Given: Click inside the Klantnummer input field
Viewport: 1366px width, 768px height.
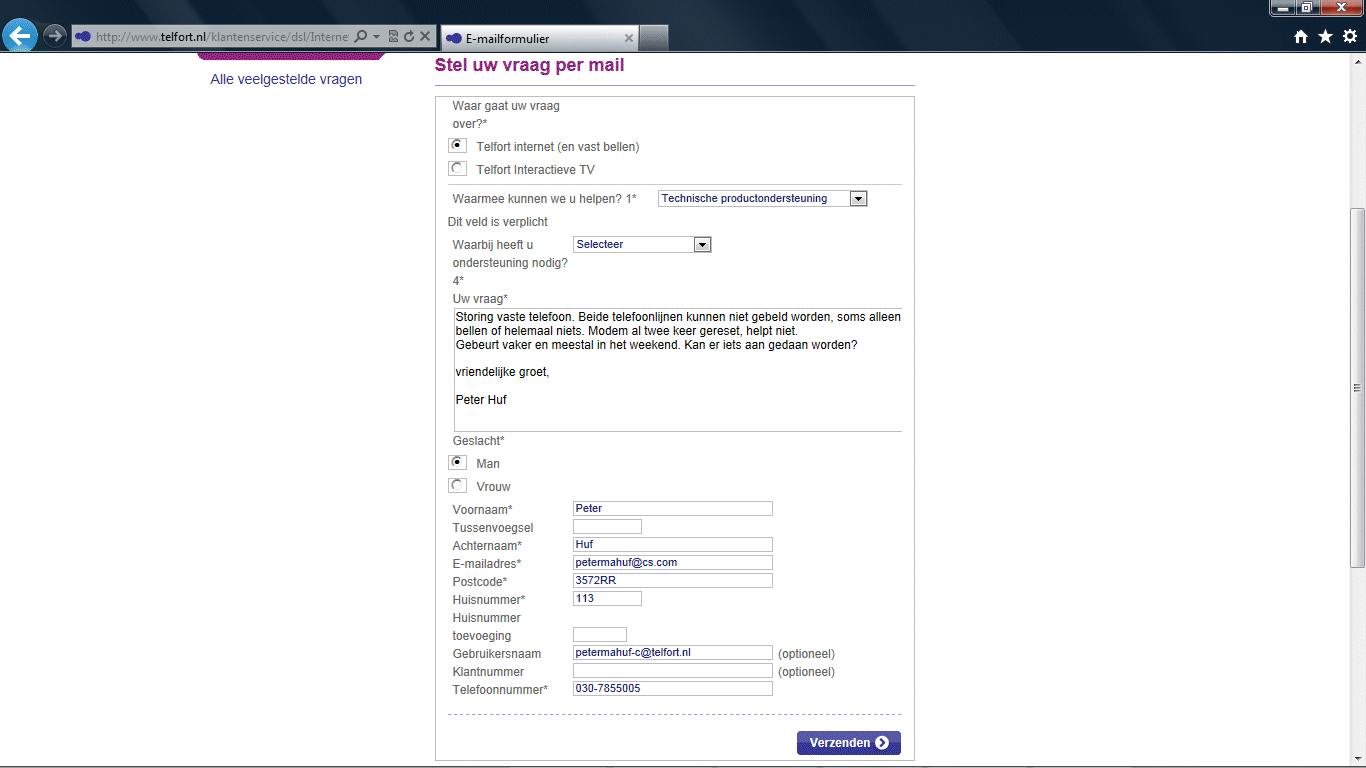Looking at the screenshot, I should tap(672, 671).
